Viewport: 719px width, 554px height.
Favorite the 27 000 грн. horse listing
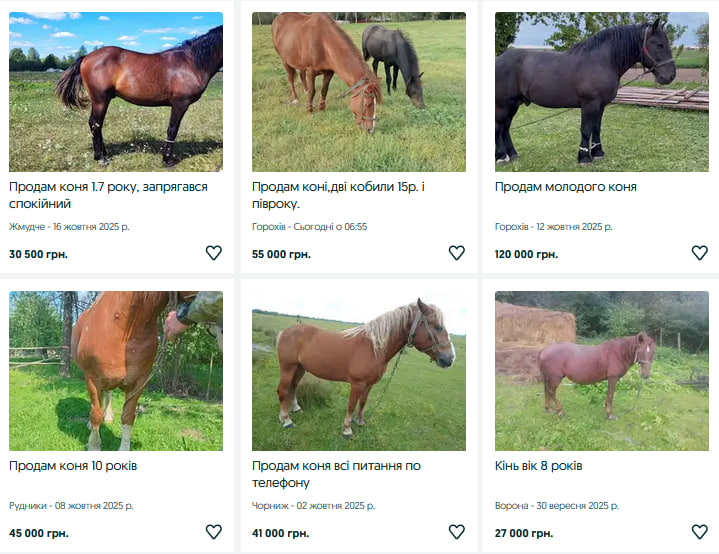point(700,532)
